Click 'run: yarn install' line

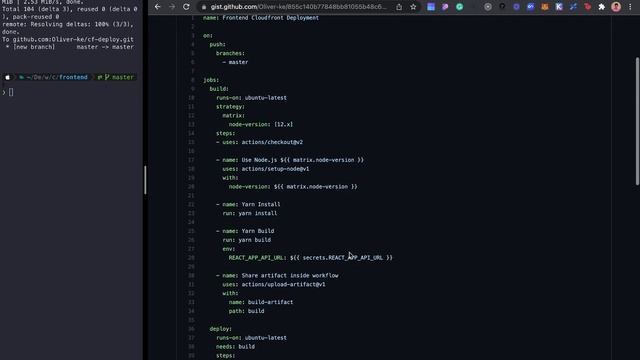(x=250, y=213)
